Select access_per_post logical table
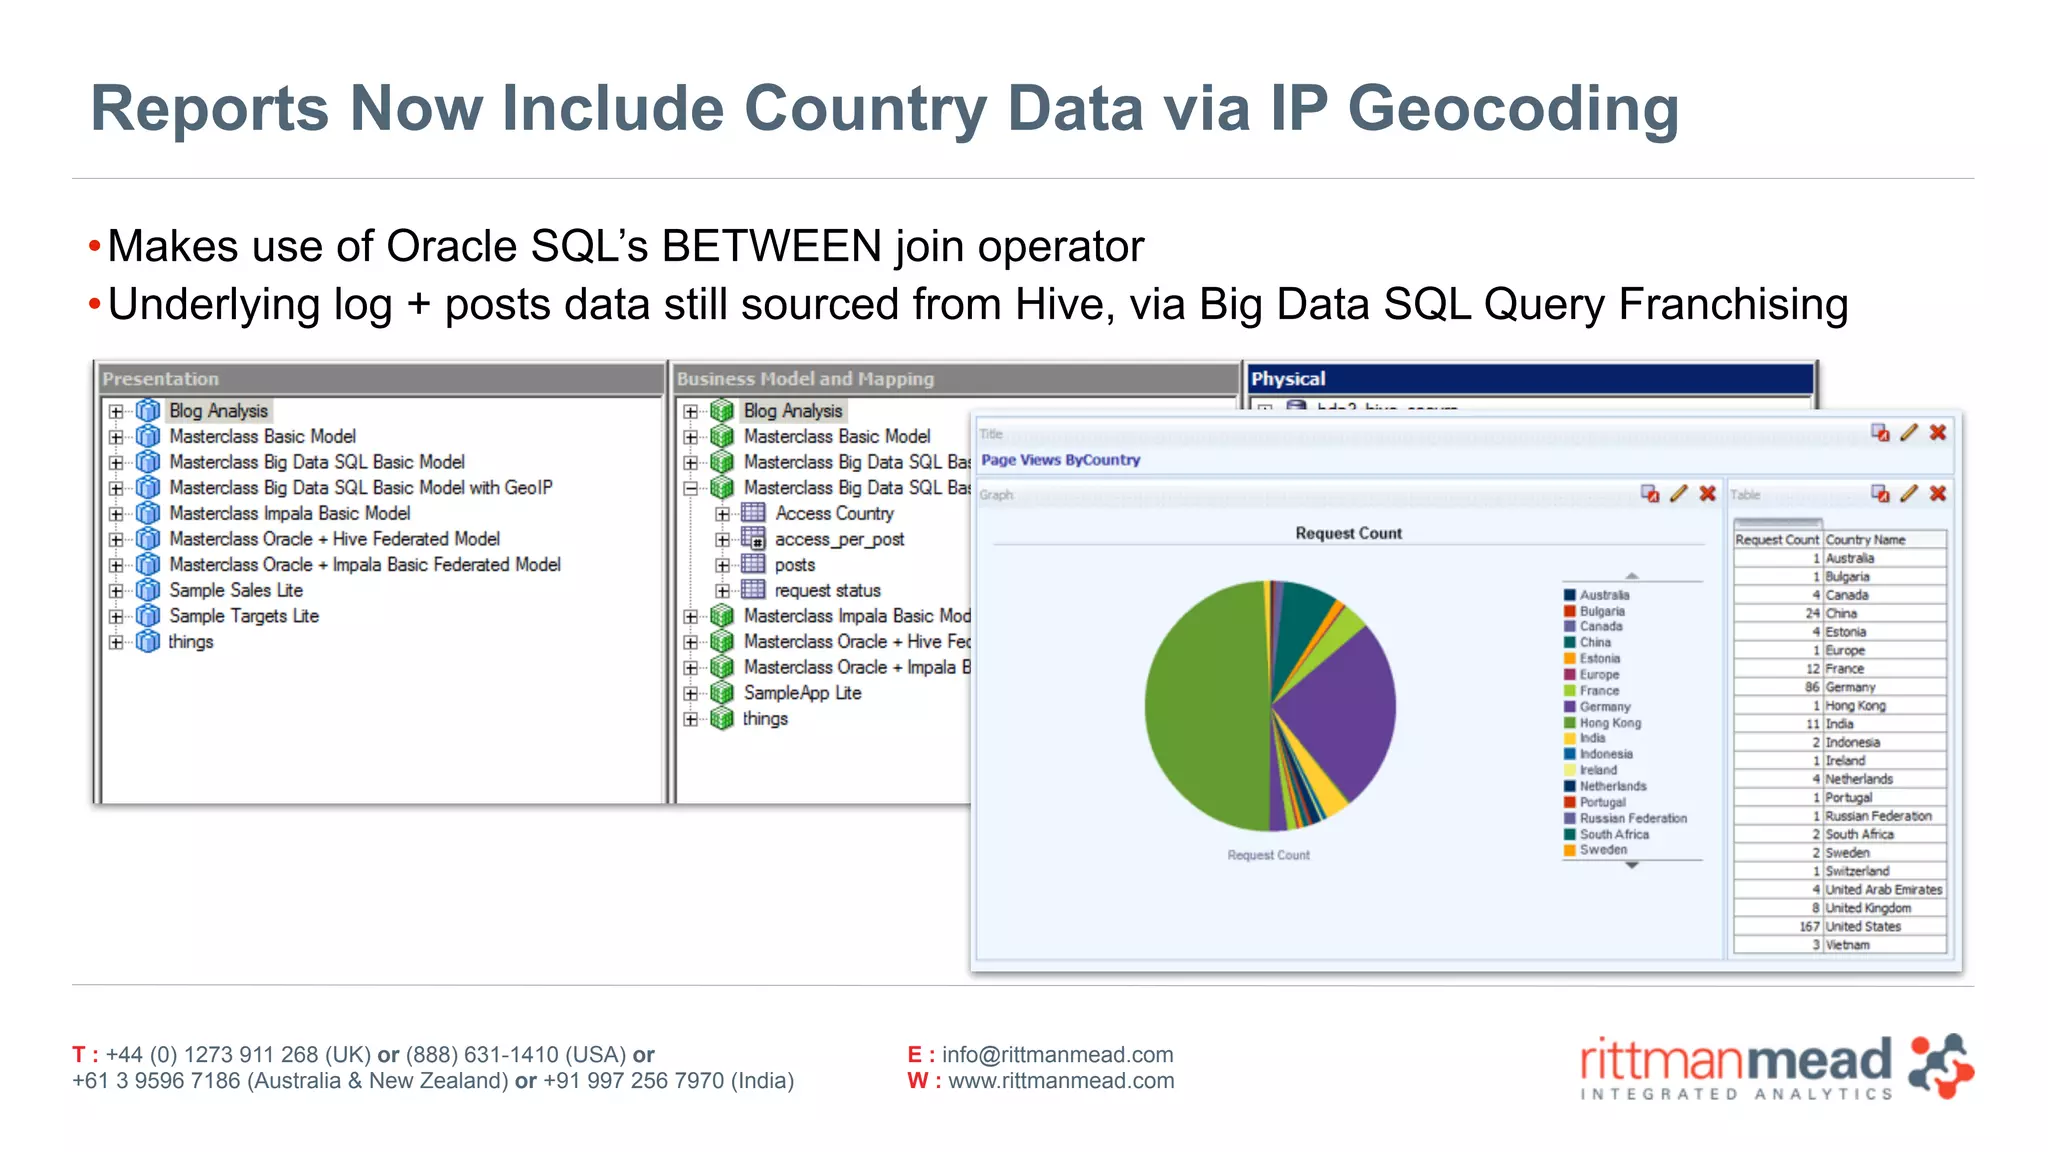2048x1152 pixels. click(839, 539)
